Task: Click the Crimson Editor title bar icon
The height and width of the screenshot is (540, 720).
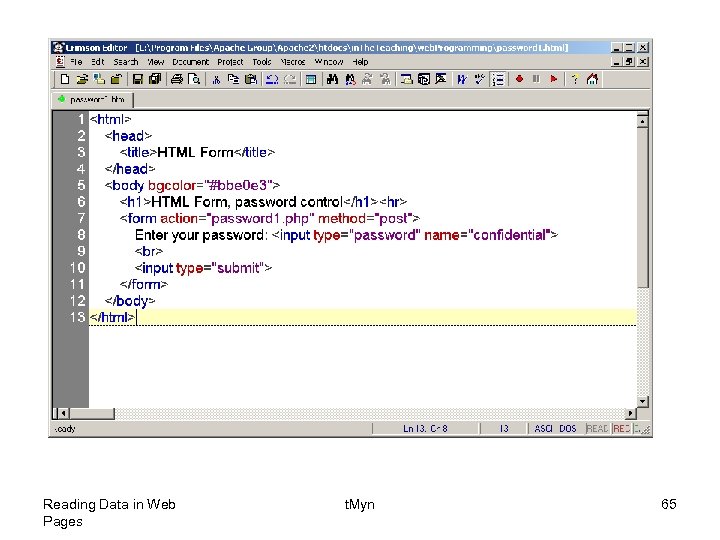Action: [x=58, y=47]
